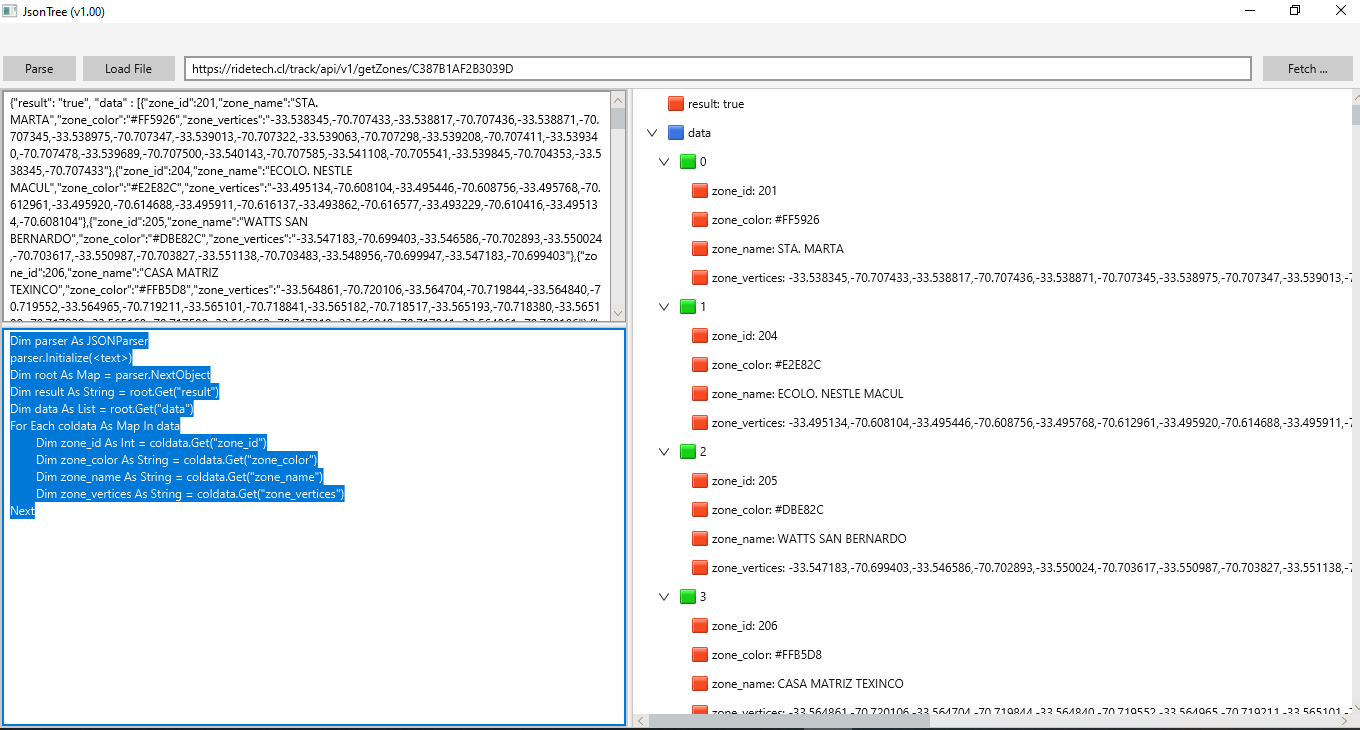Click the red icon beside zone_color: #FFB5D8
Viewport: 1360px width, 730px height.
(700, 655)
